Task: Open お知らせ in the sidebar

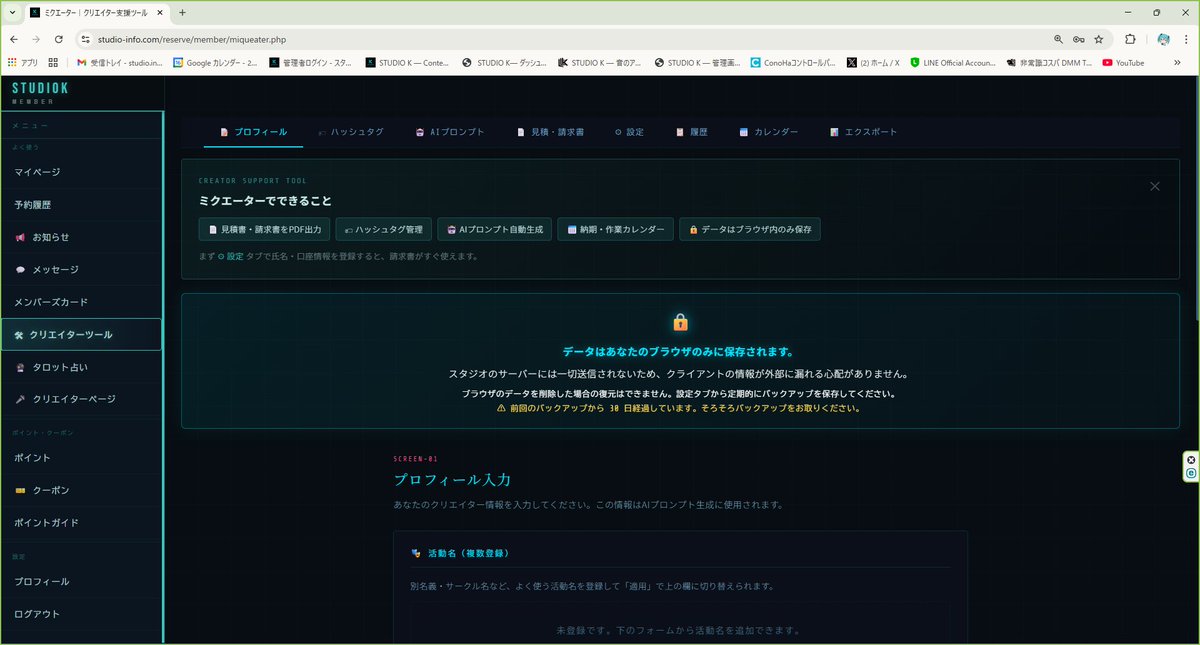Action: pyautogui.click(x=81, y=237)
